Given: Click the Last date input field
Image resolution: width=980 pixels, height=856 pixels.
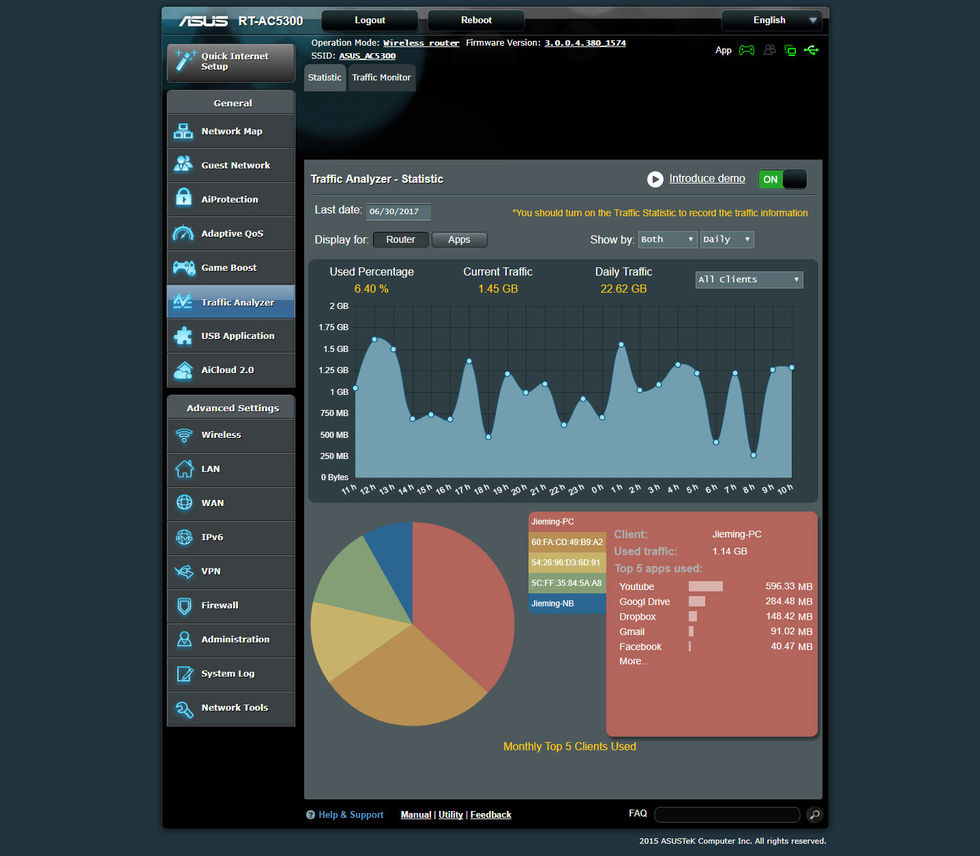Looking at the screenshot, I should 398,212.
